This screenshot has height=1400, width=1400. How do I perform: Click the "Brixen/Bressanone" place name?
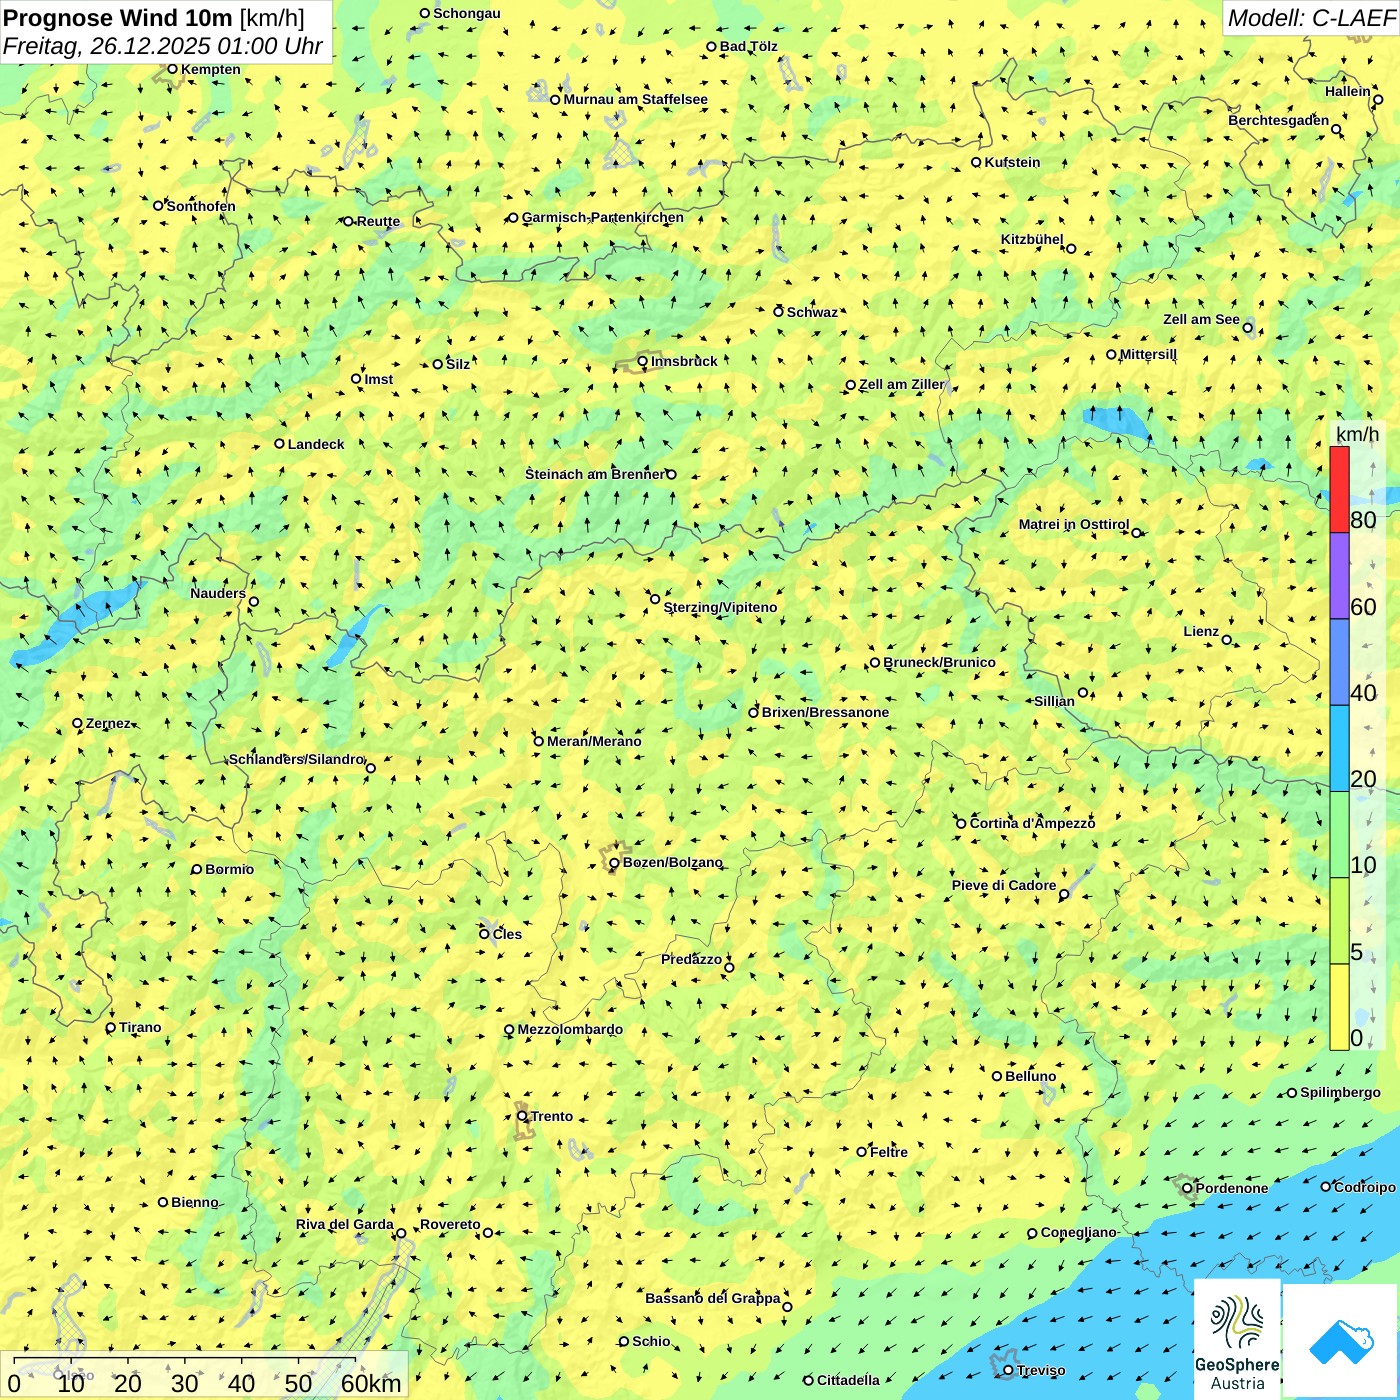pyautogui.click(x=825, y=712)
